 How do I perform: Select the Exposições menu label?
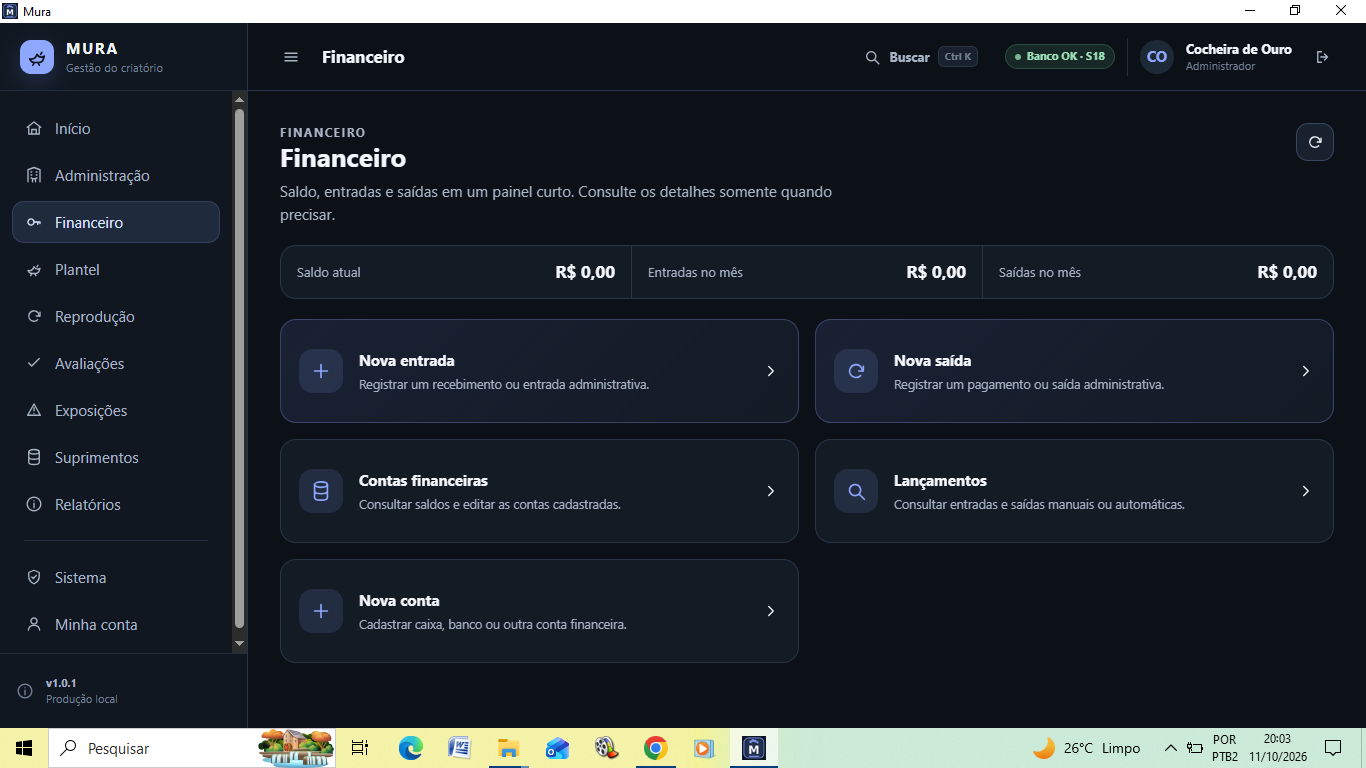(x=91, y=411)
